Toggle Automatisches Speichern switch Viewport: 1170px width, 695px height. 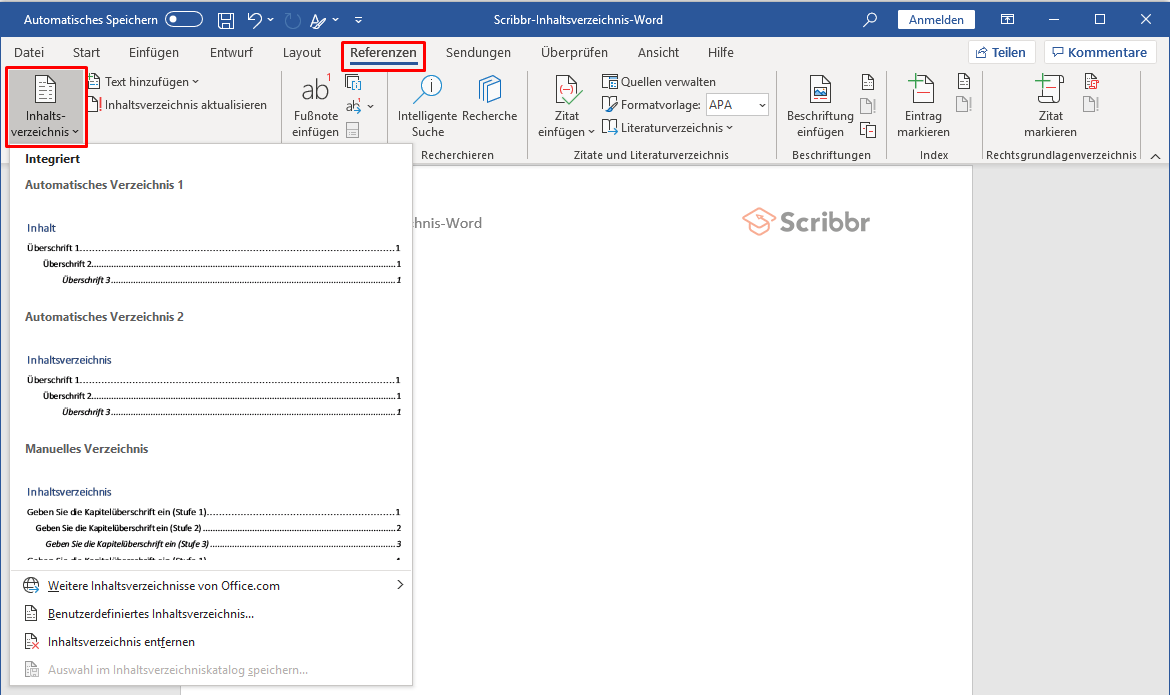click(x=184, y=19)
